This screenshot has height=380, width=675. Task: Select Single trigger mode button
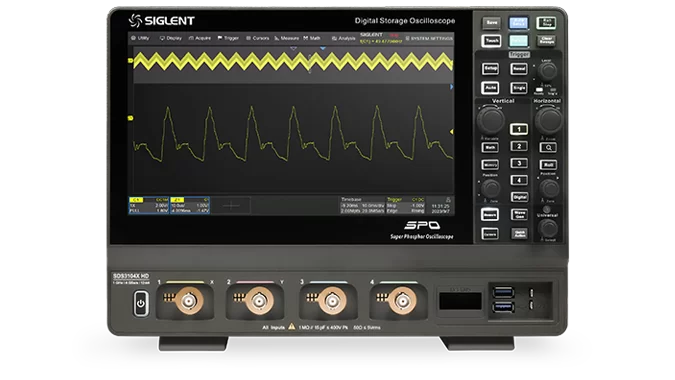pyautogui.click(x=518, y=88)
